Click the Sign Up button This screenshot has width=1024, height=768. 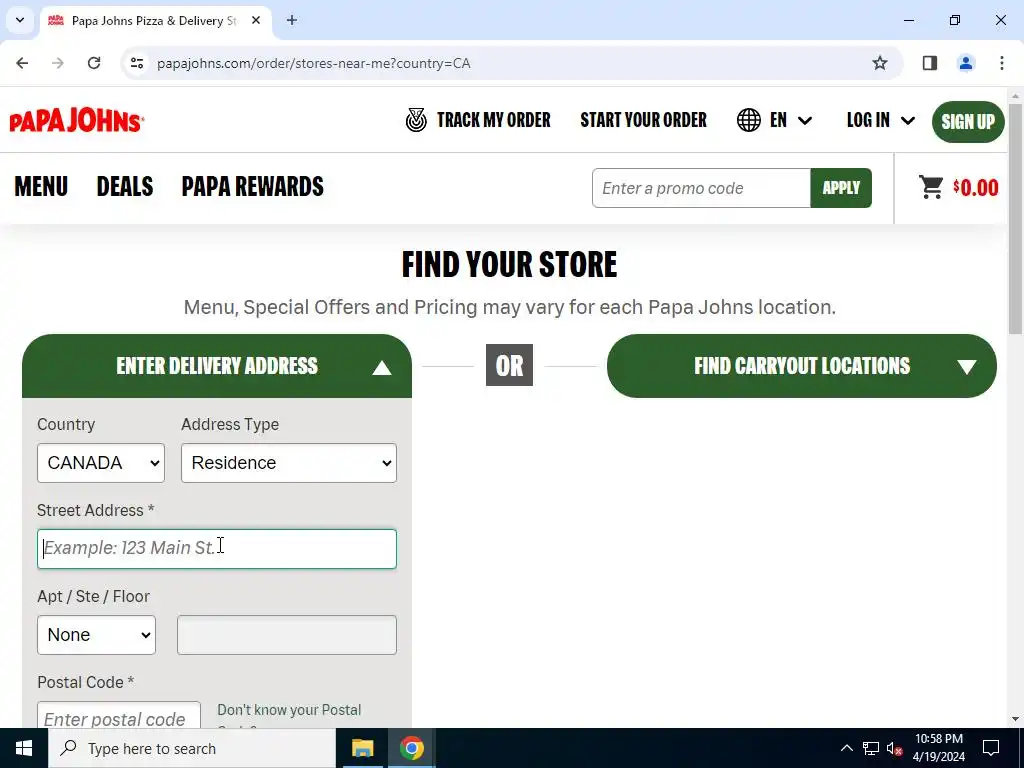pos(968,121)
